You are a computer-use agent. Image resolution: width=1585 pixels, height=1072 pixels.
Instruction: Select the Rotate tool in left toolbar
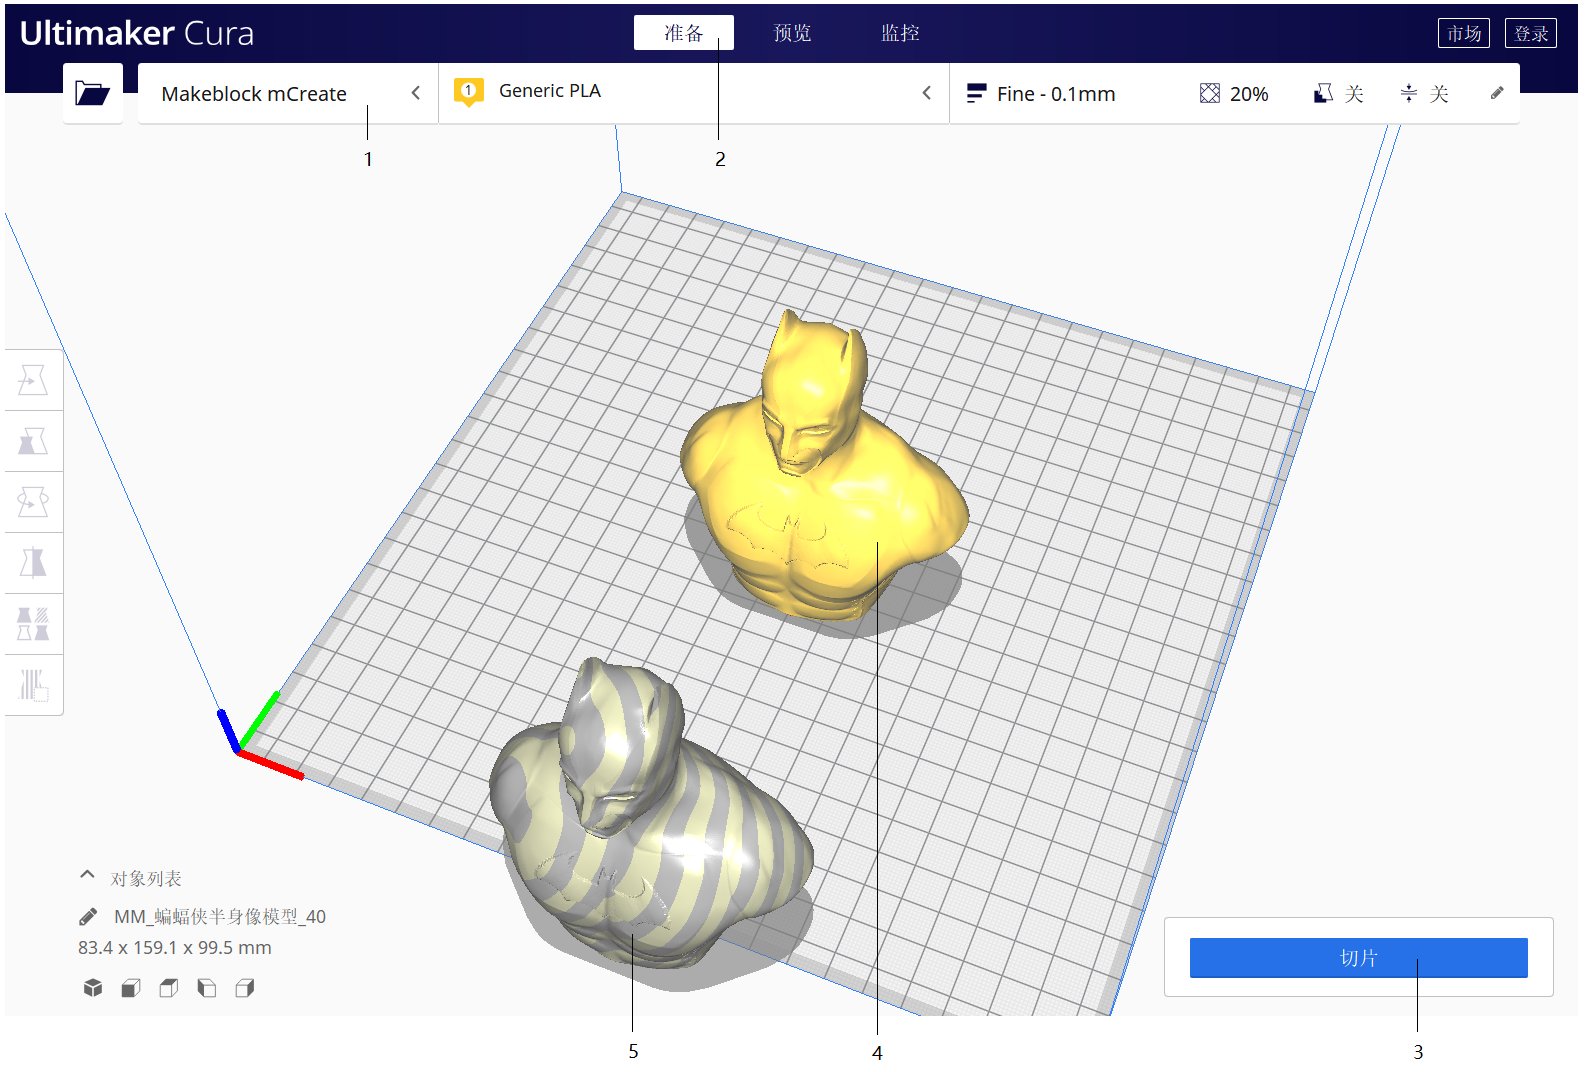point(33,502)
